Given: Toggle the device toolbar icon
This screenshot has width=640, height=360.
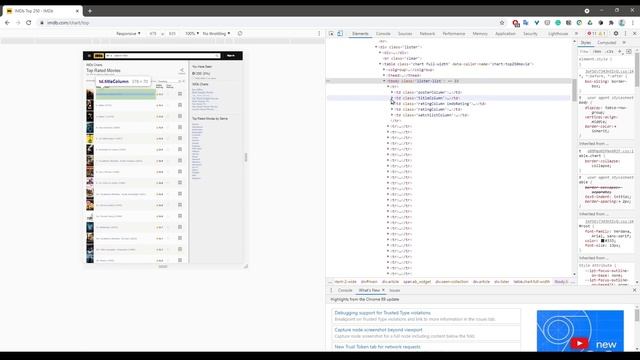Looking at the screenshot, I should 340,33.
